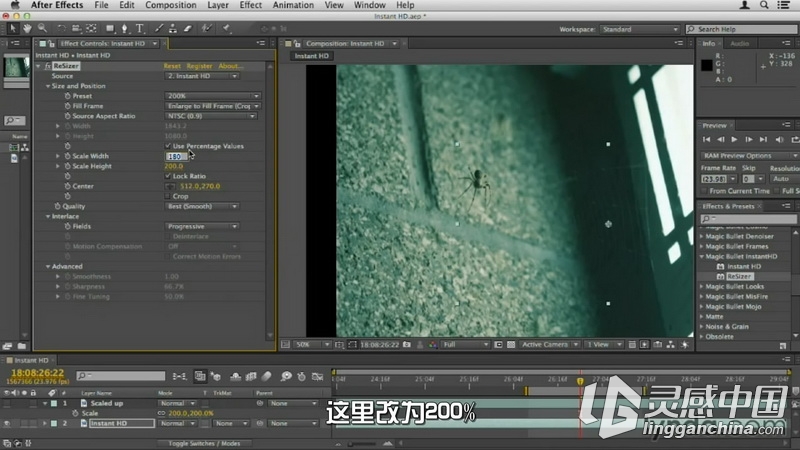Enable the Crop checkbox

coord(167,196)
